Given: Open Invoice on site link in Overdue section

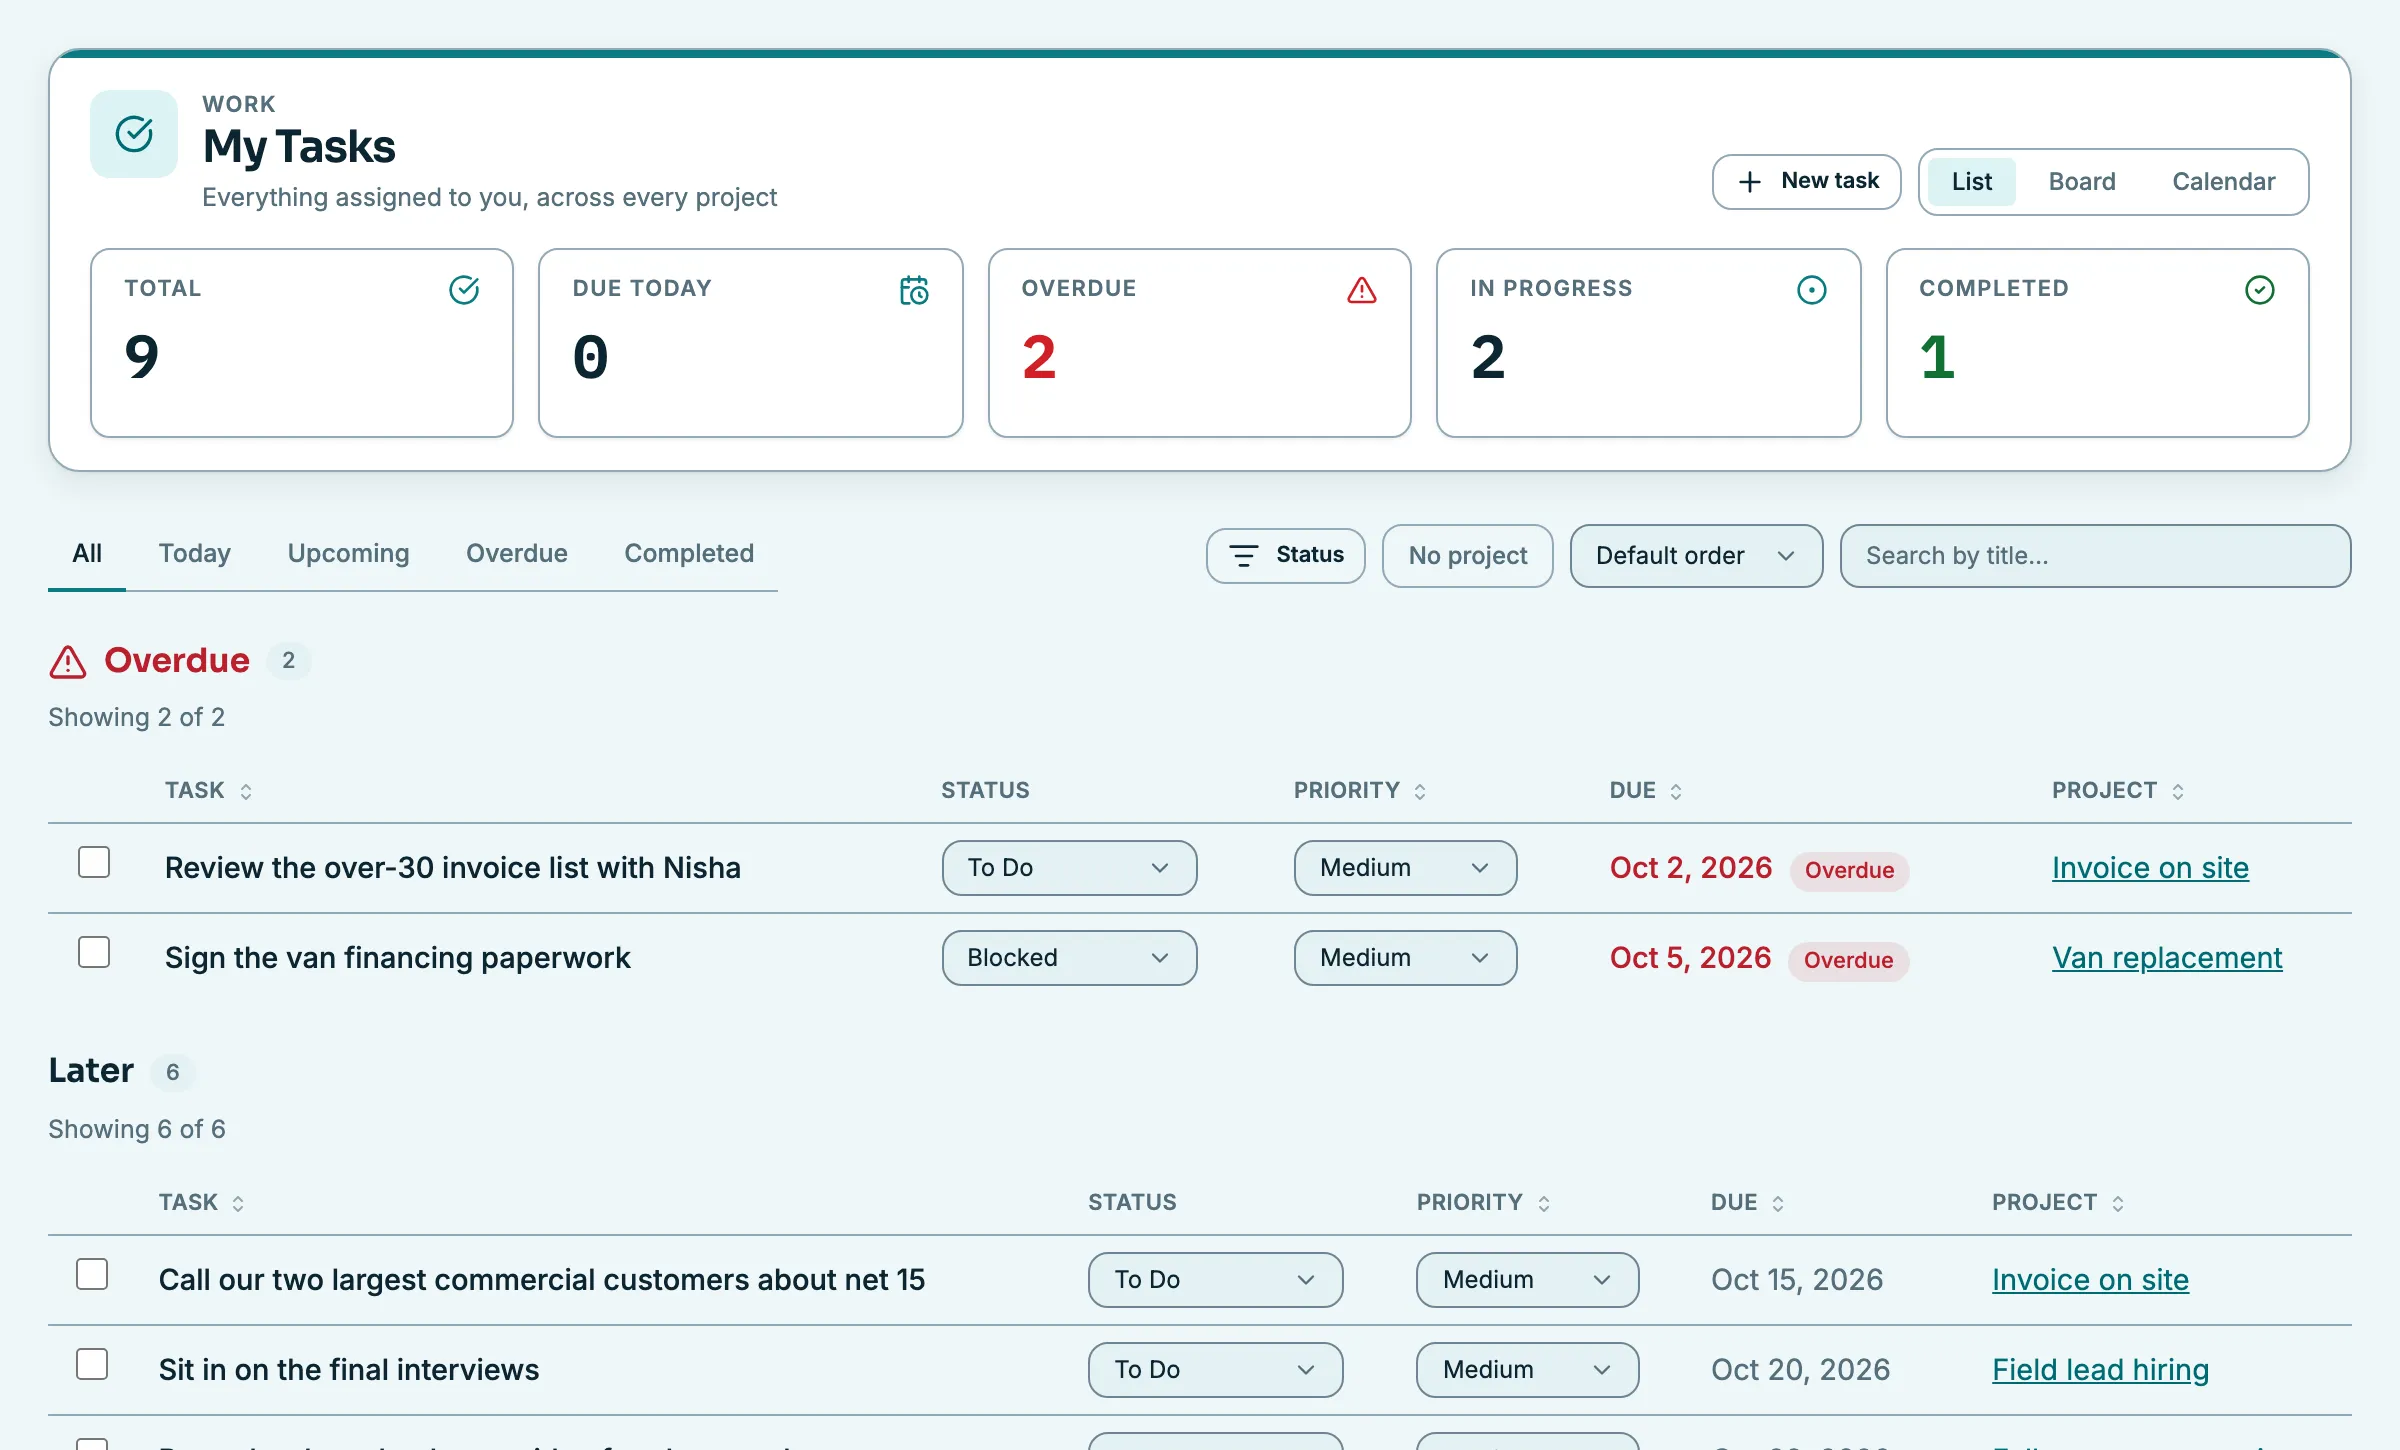Looking at the screenshot, I should tap(2150, 868).
